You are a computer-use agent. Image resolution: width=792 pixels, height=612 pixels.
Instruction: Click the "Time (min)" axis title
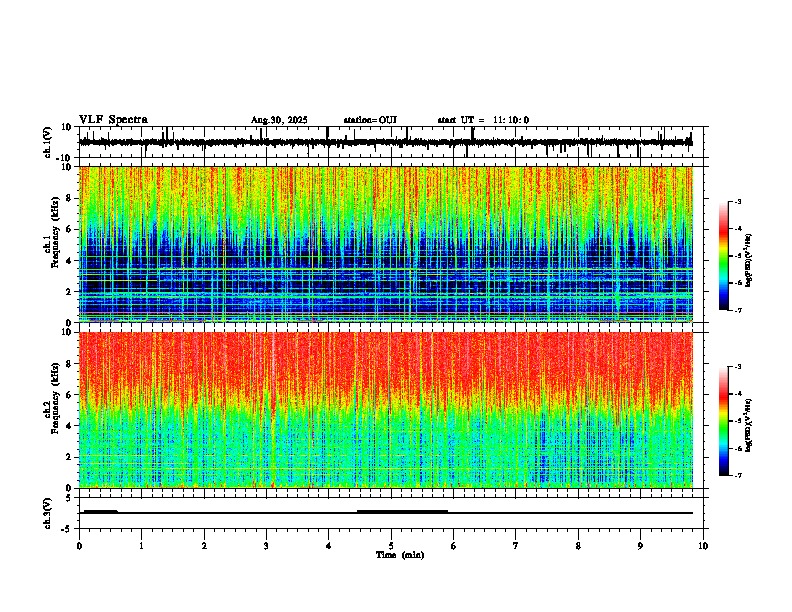click(x=400, y=555)
